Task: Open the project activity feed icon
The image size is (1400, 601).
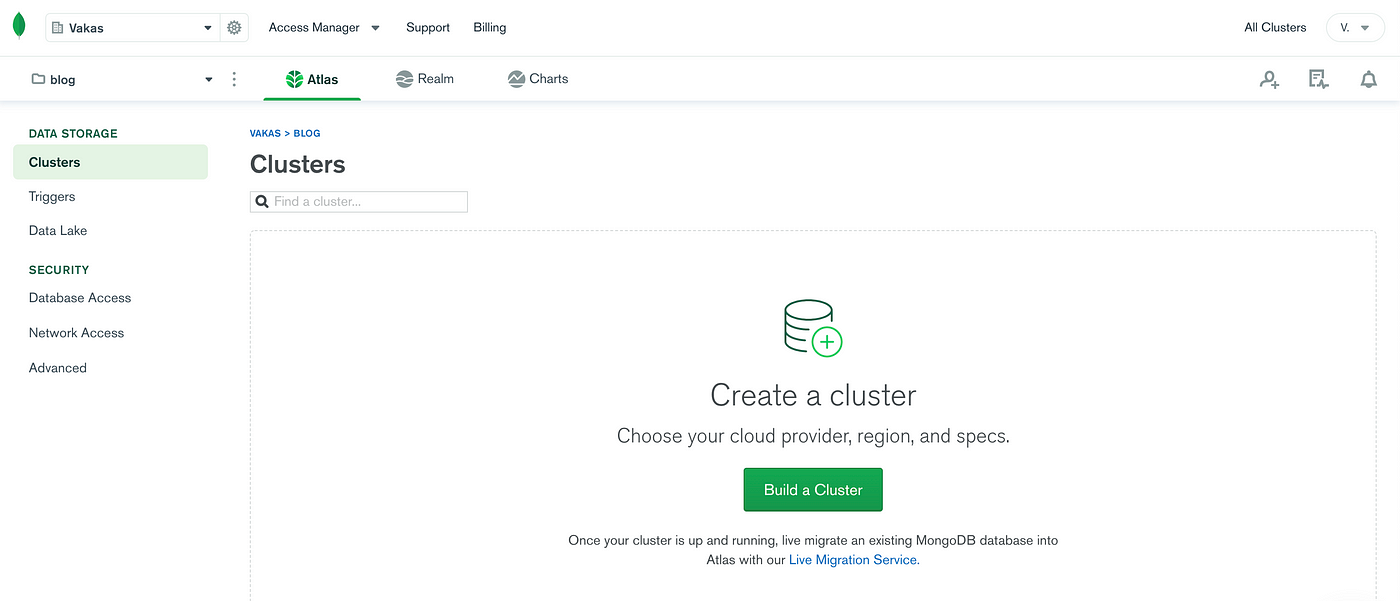Action: coord(1318,80)
